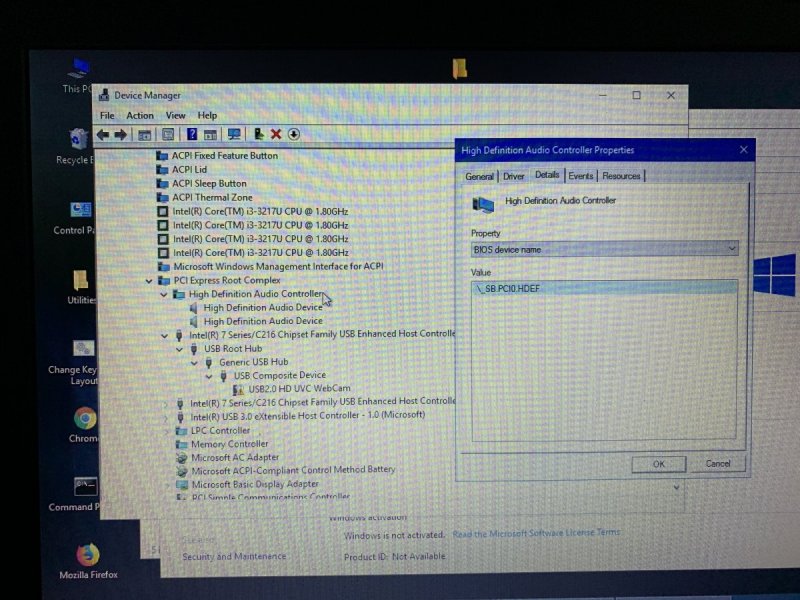This screenshot has height=600, width=800.
Task: Click the blue Help question-mark toolbar icon
Action: click(192, 134)
